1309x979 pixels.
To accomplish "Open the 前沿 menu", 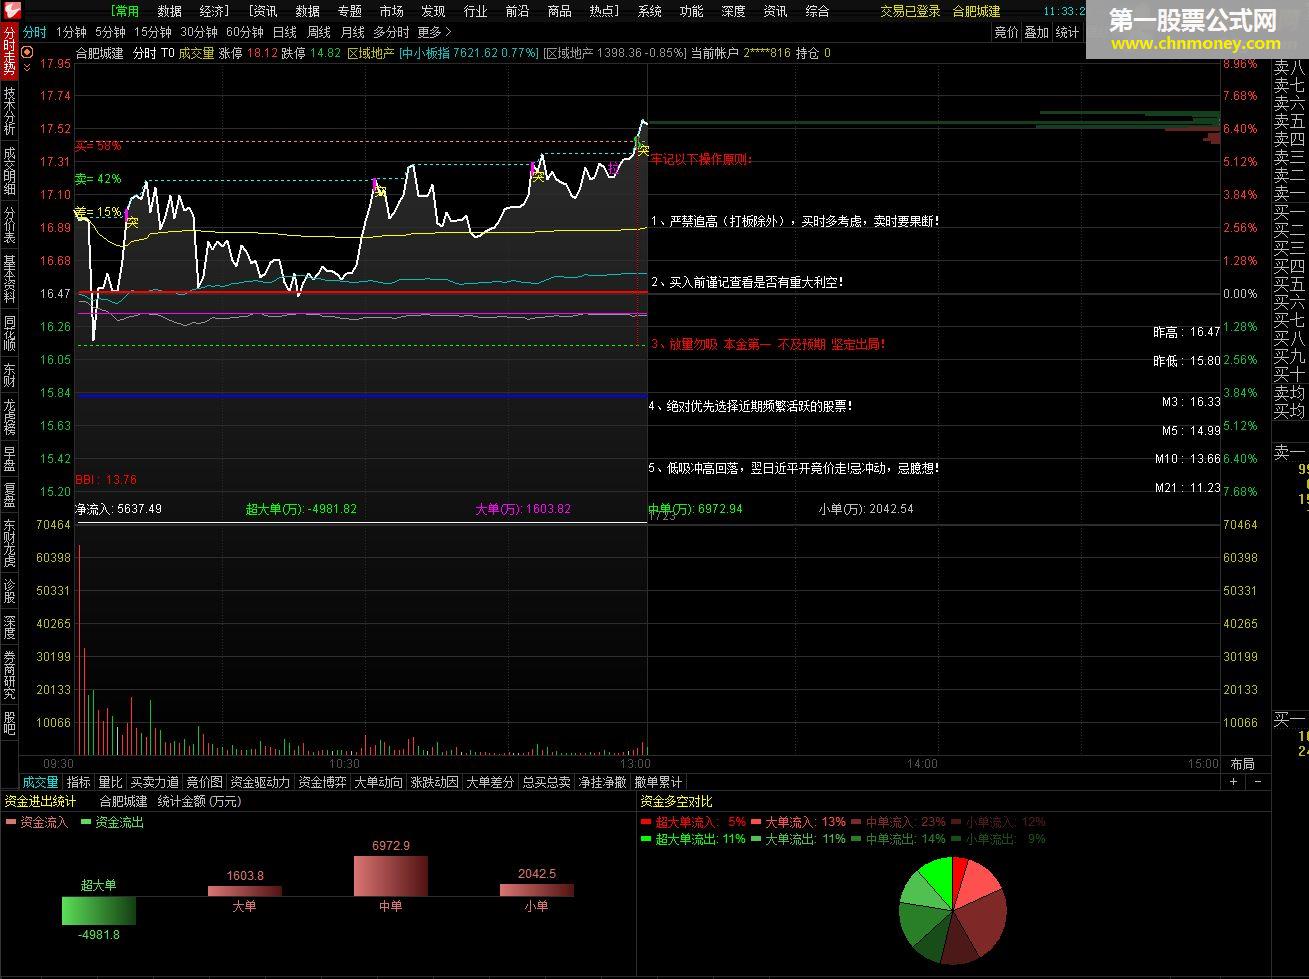I will click(x=518, y=11).
